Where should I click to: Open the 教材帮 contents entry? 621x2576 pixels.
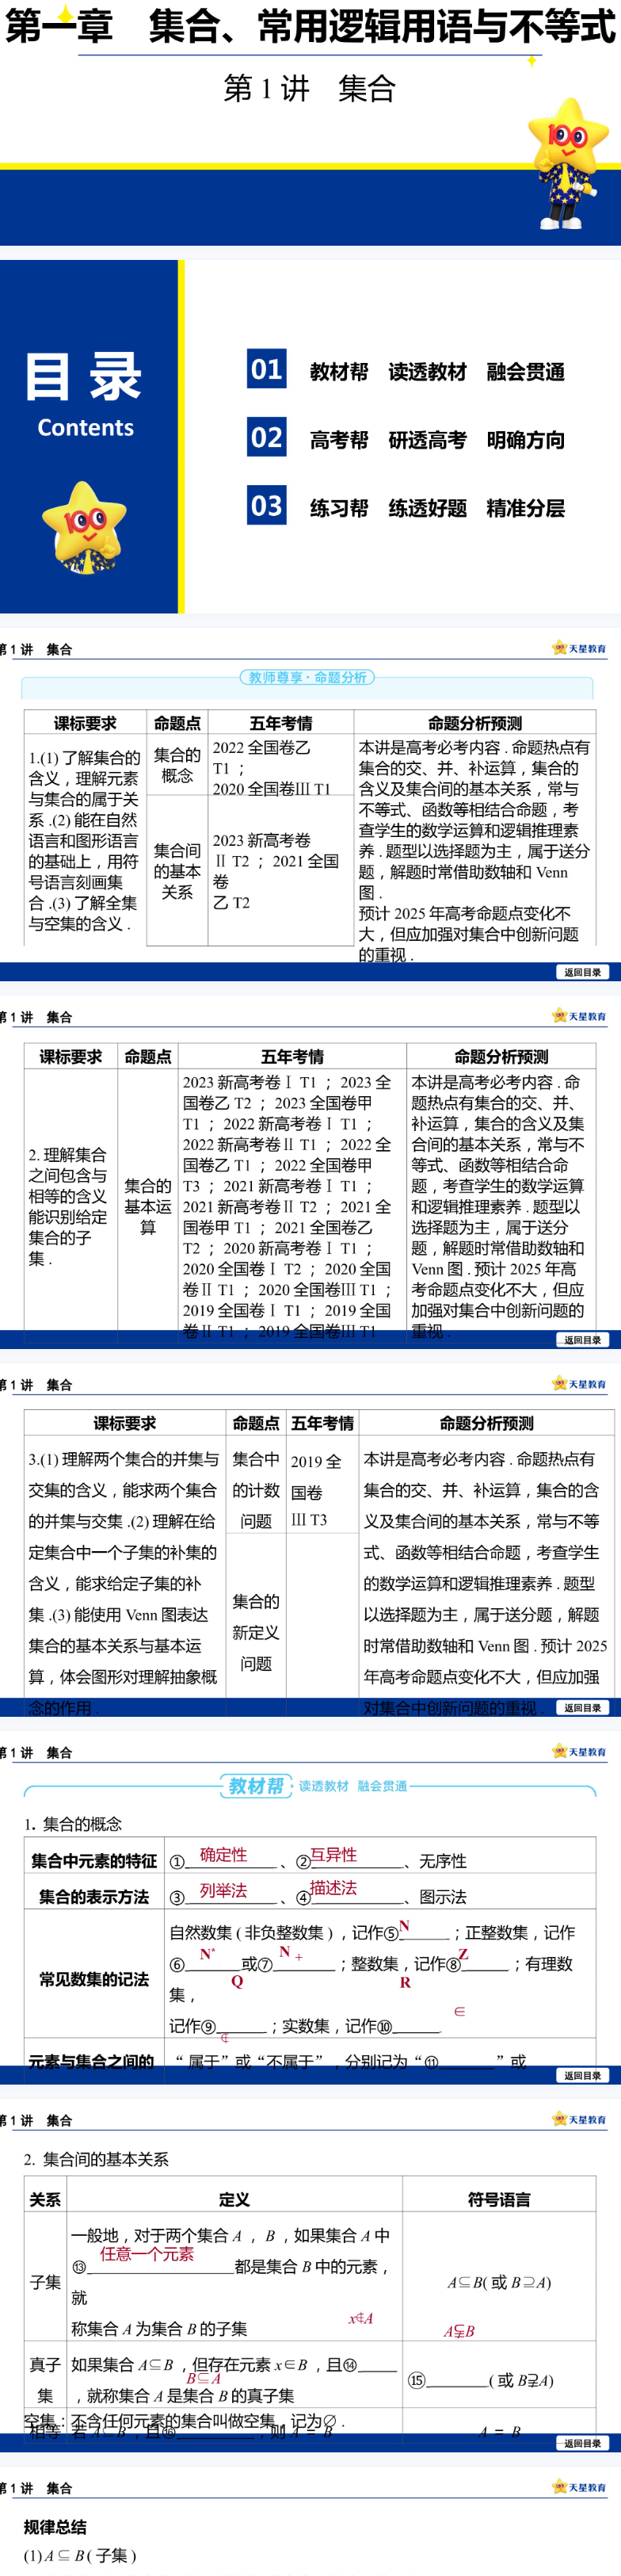point(339,372)
